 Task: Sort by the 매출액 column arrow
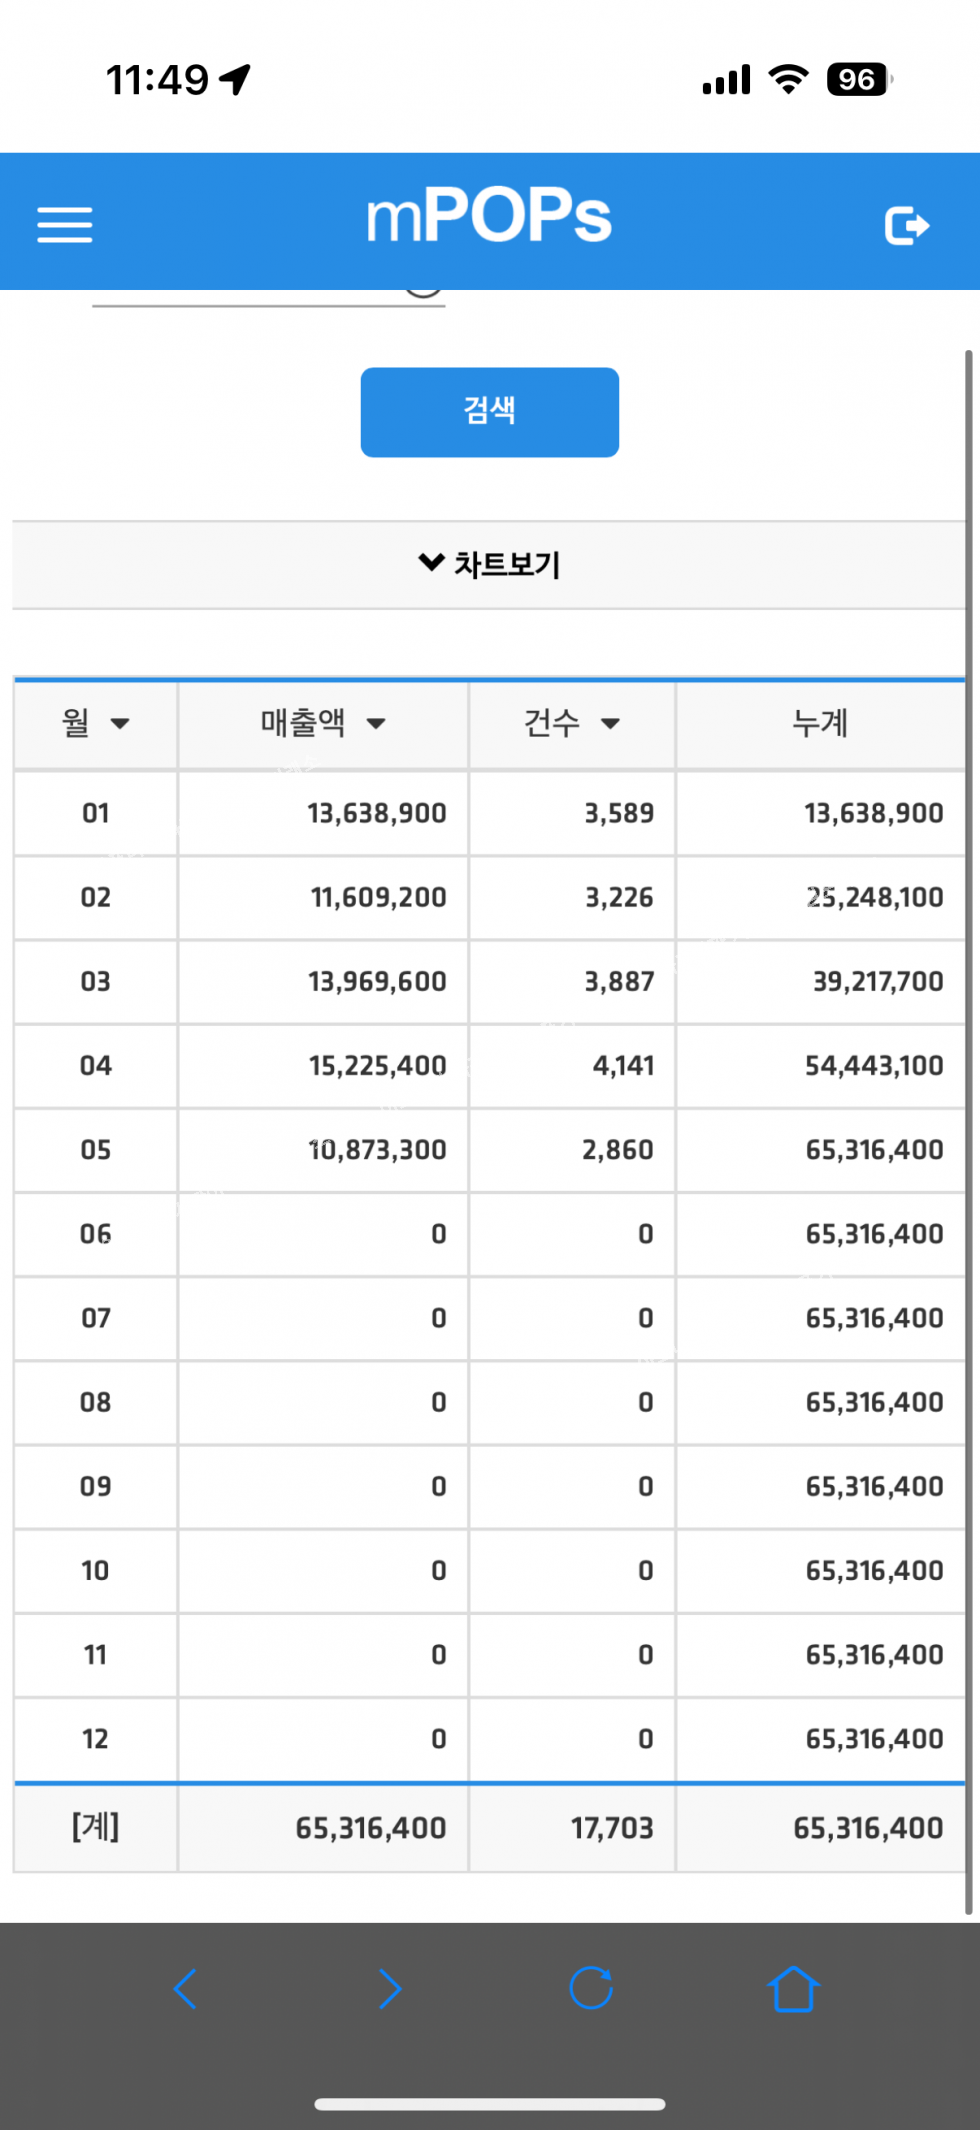pyautogui.click(x=376, y=723)
